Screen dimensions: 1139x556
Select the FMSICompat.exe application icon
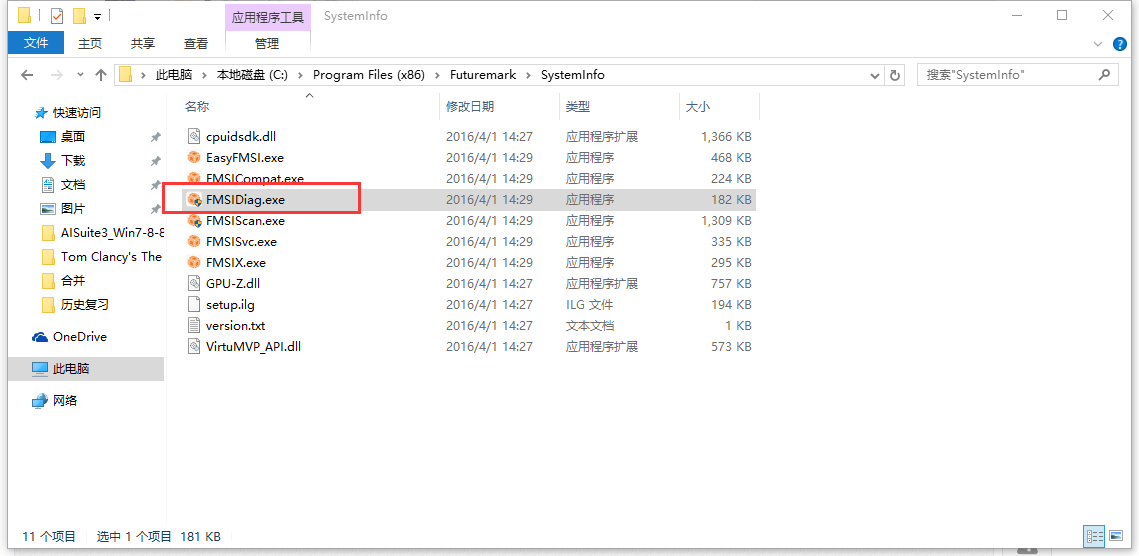[x=193, y=177]
